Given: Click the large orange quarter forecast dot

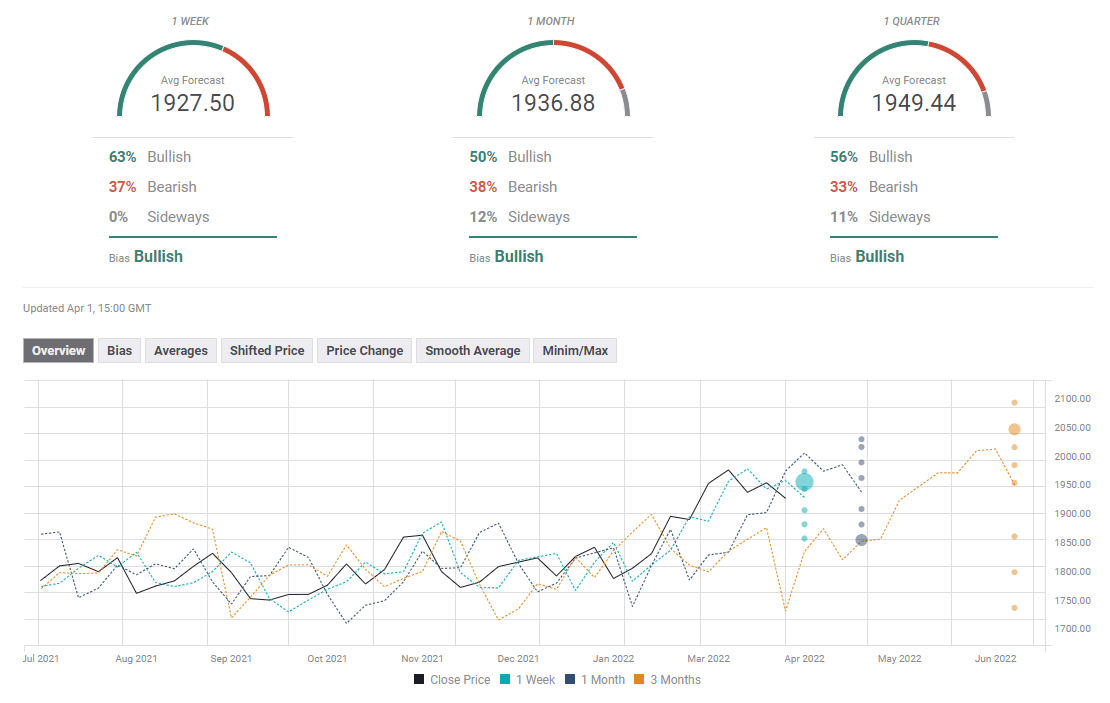Looking at the screenshot, I should pos(1014,430).
